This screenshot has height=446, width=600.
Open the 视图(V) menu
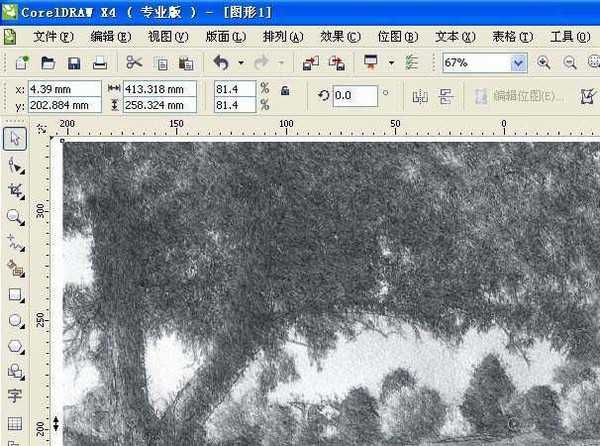[168, 37]
